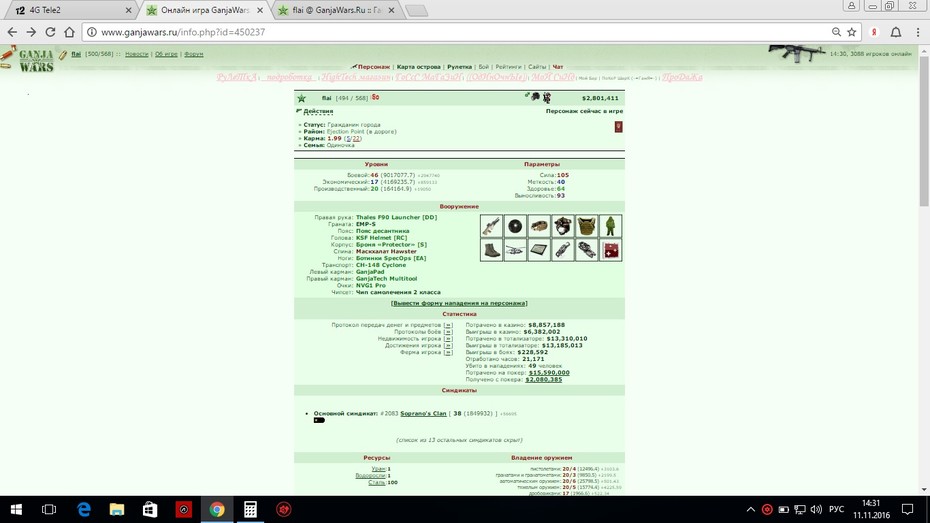Viewport: 930px width, 523px height.
Task: Click the Thales F90 Launcher weapon thumbnail
Action: click(491, 226)
